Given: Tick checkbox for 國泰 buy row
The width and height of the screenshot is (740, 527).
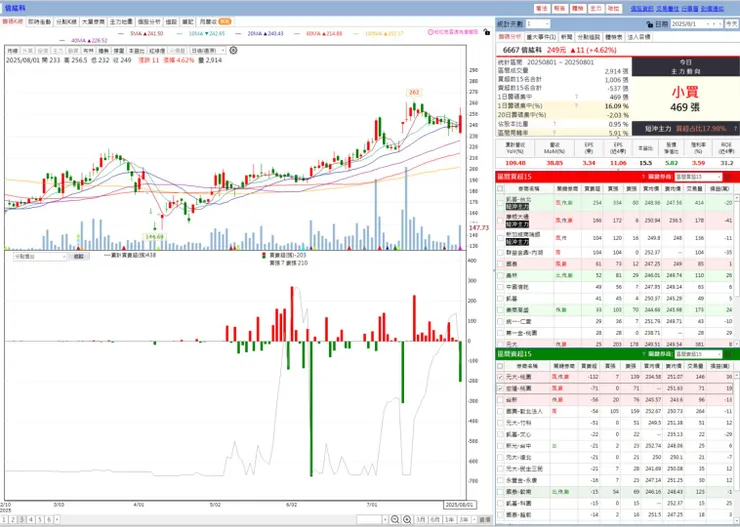Looking at the screenshot, I should [500, 264].
